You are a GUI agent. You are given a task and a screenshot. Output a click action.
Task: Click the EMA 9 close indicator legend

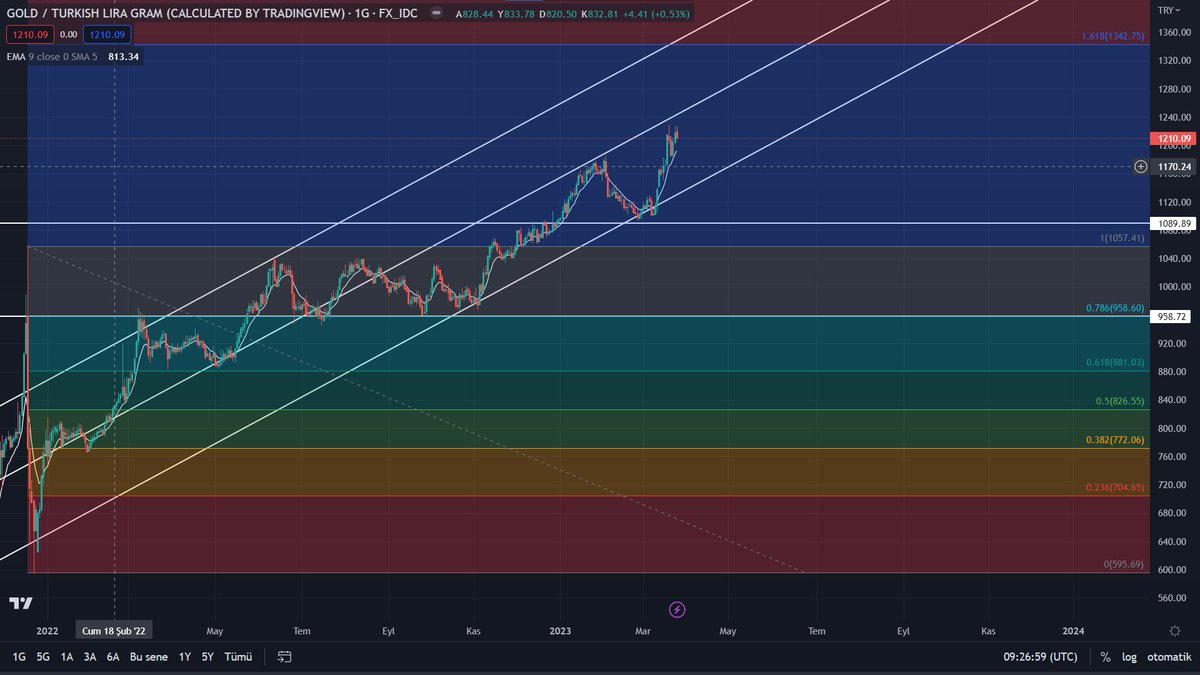click(x=52, y=57)
